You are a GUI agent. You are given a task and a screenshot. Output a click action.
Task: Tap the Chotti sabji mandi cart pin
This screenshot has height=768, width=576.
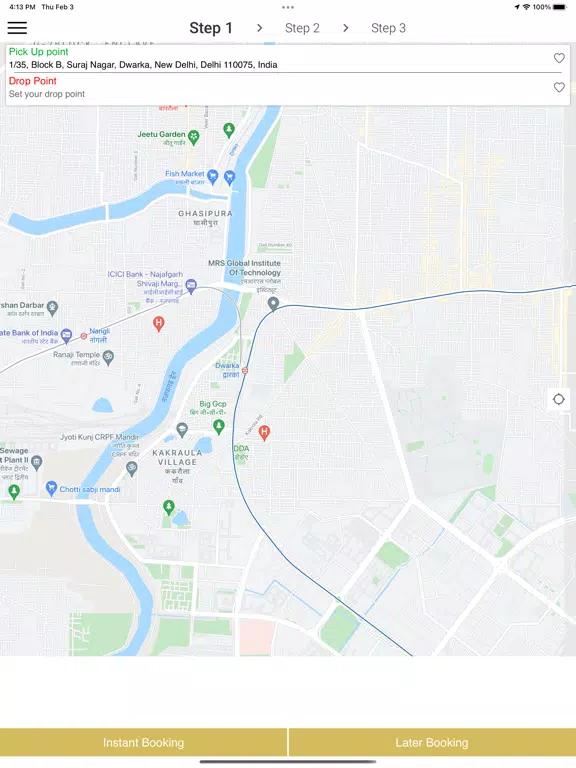[51, 487]
